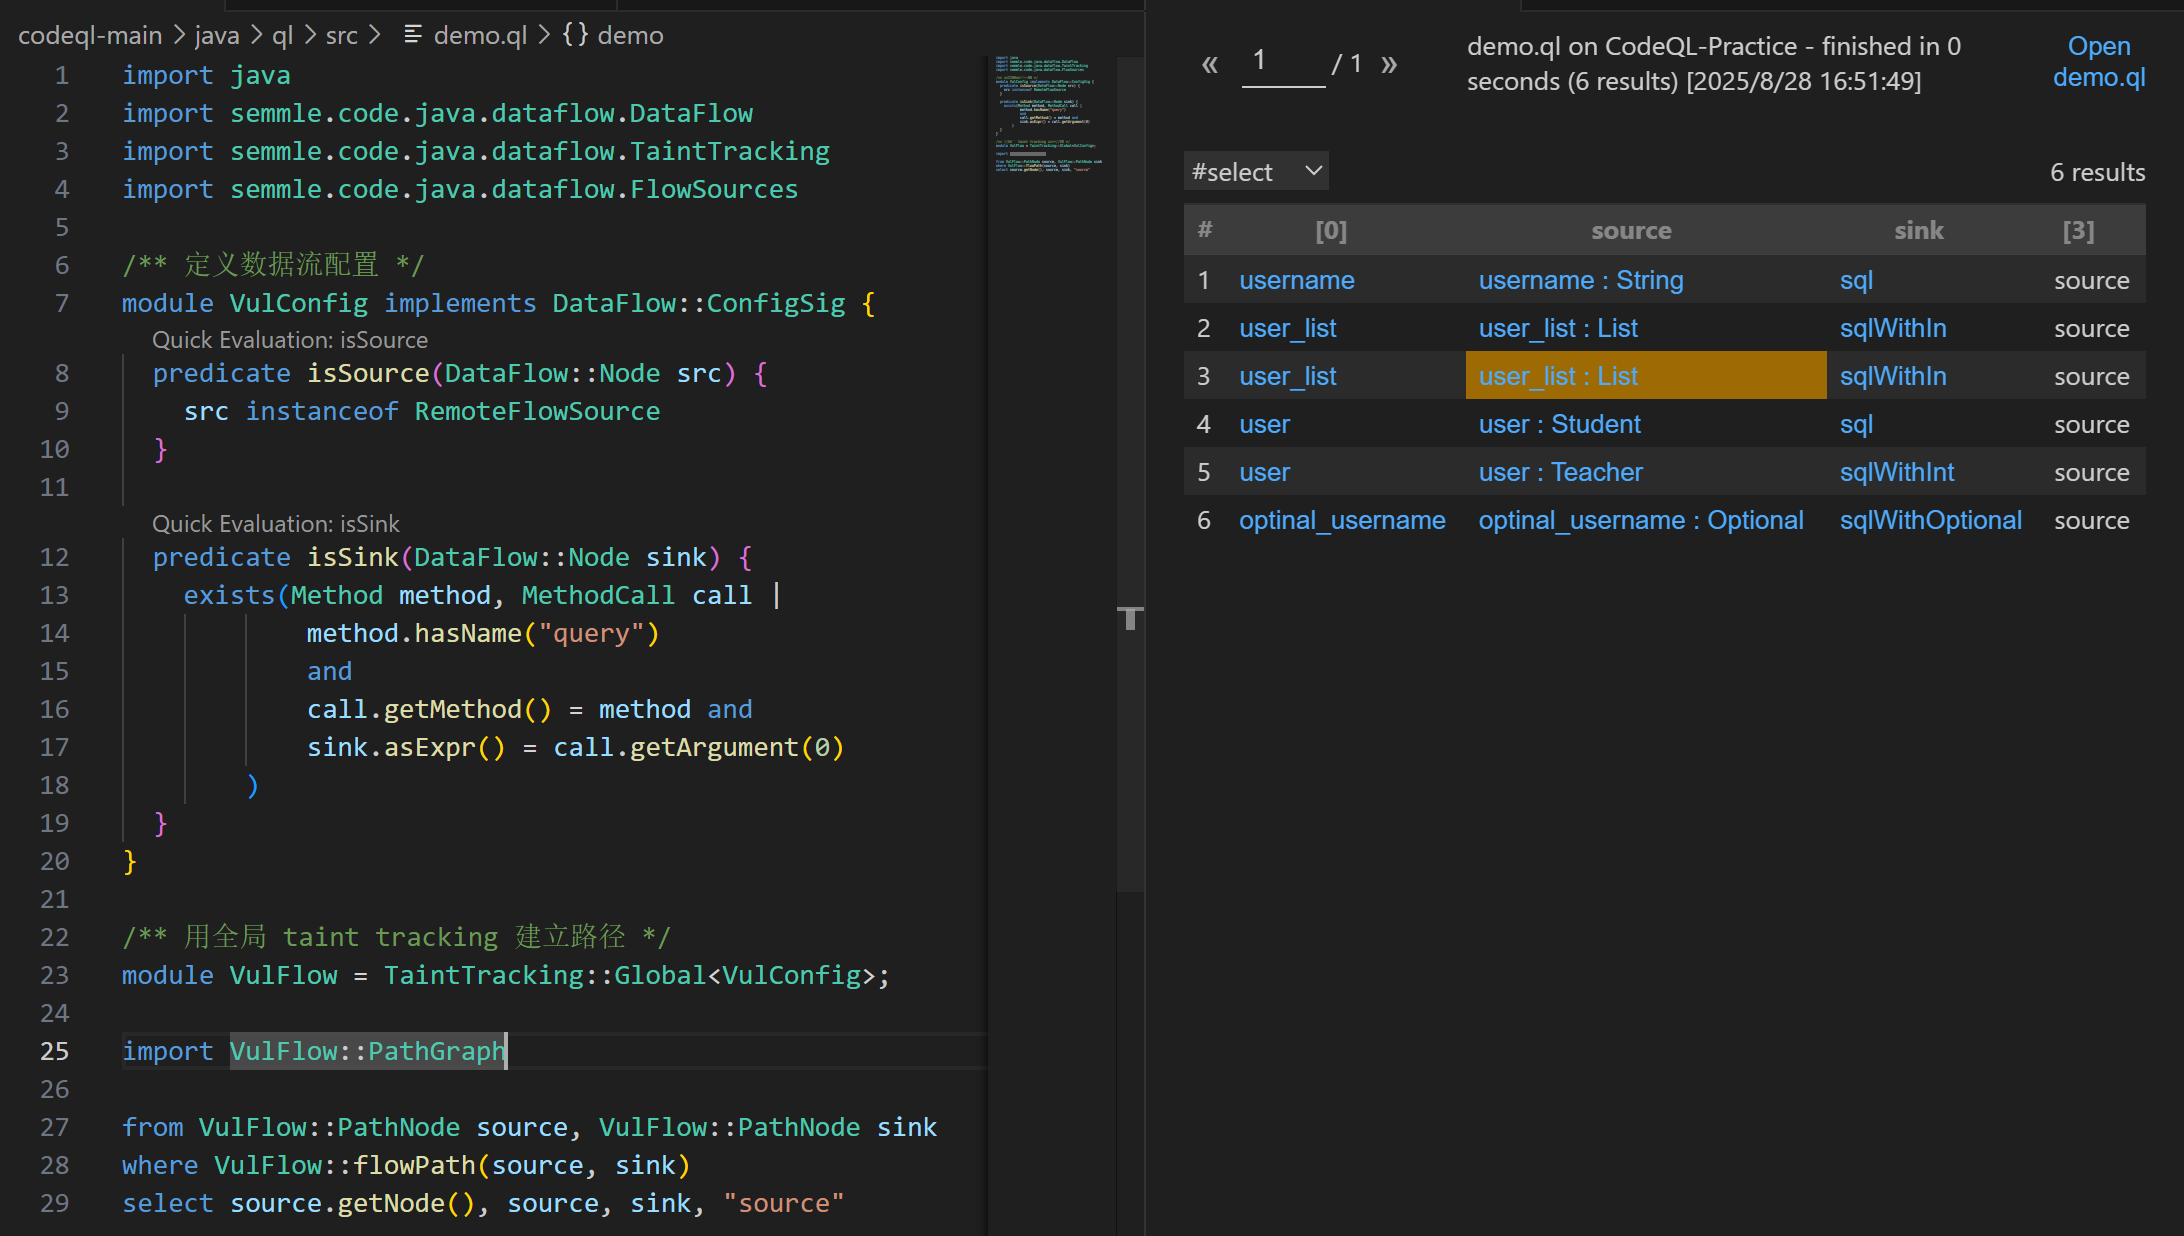This screenshot has height=1236, width=2184.
Task: Open src folder breadcrumb segment
Action: coord(341,35)
